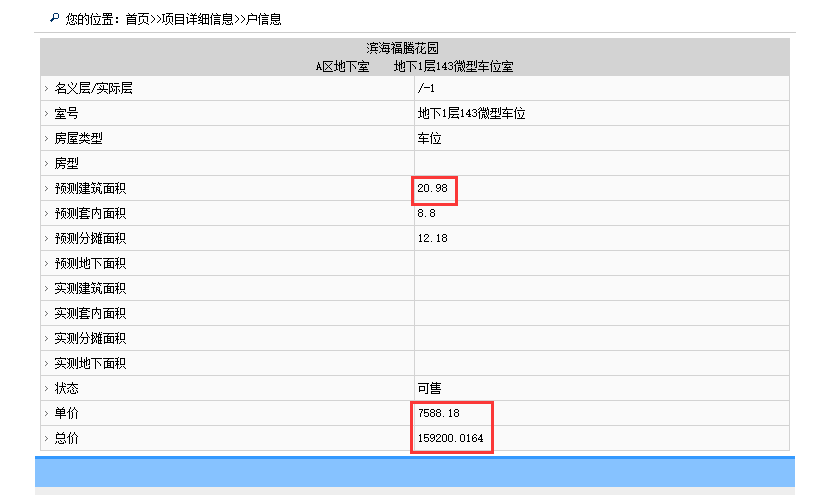Select the 20.98 area value
The height and width of the screenshot is (495, 816).
tap(432, 188)
